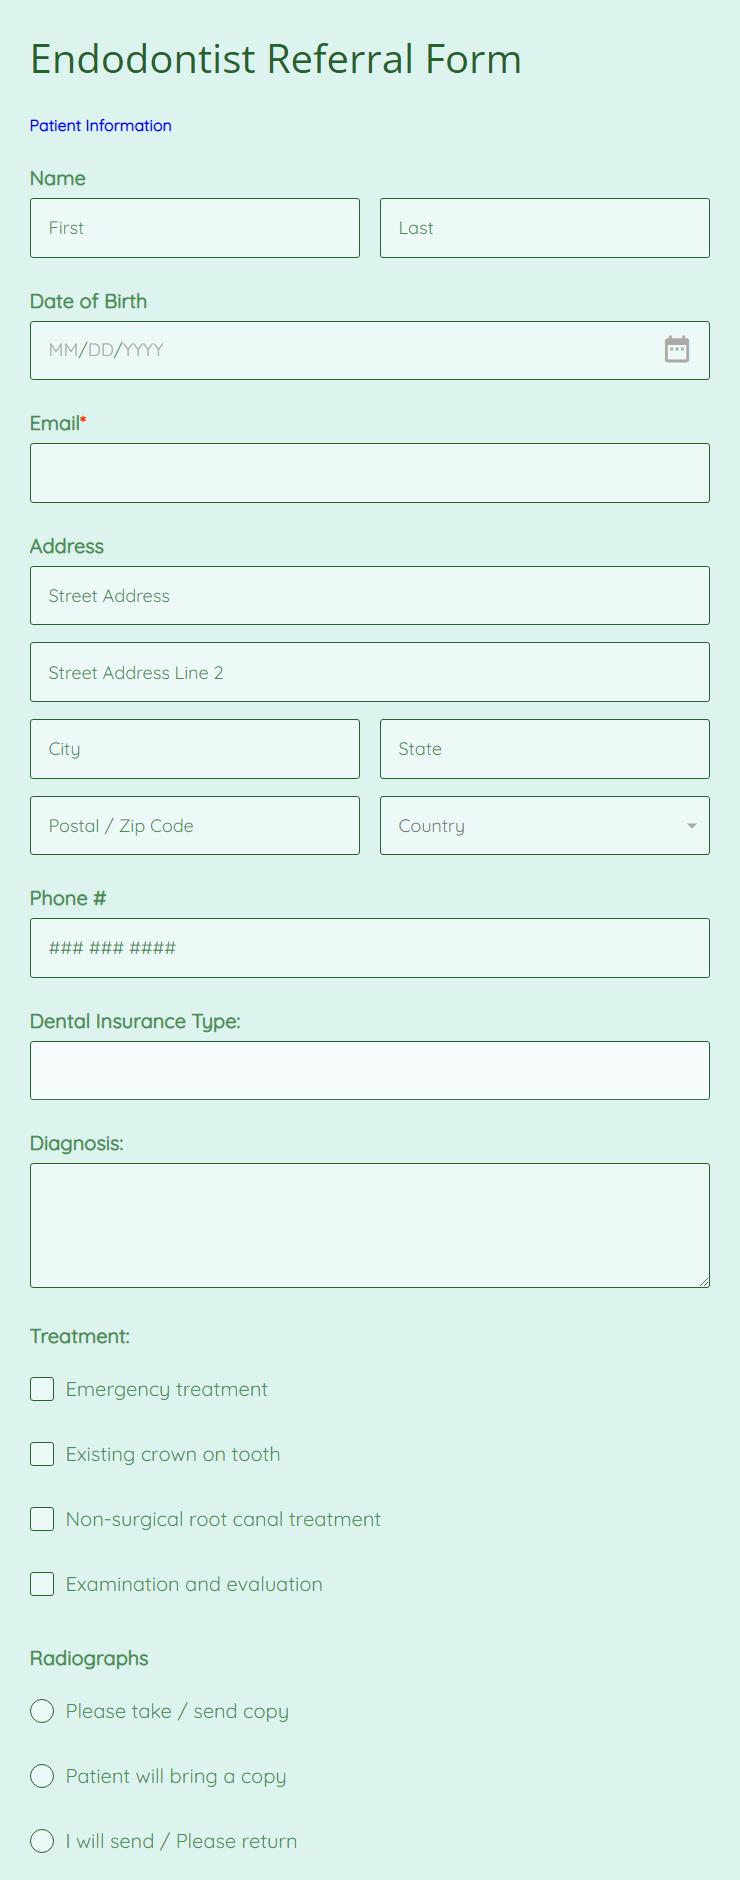
Task: Click Street Address Line 2 field
Action: [x=370, y=672]
